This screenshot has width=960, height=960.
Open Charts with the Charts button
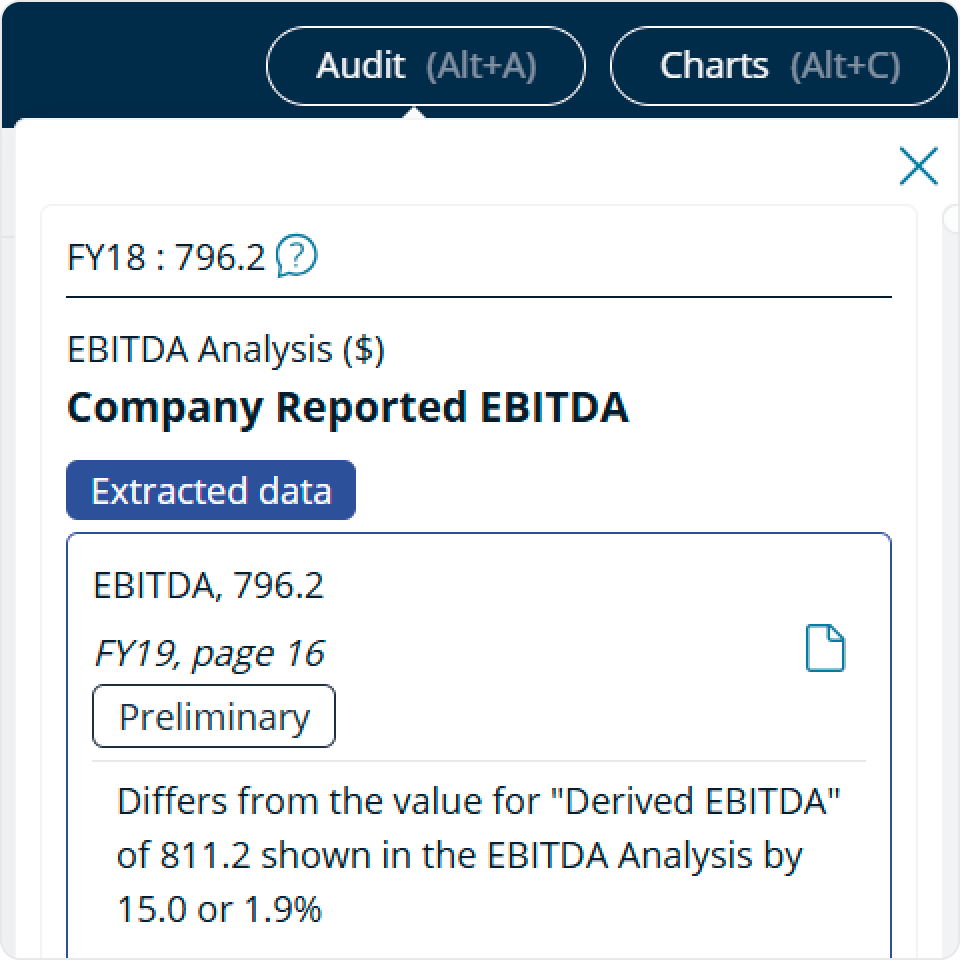[x=780, y=65]
